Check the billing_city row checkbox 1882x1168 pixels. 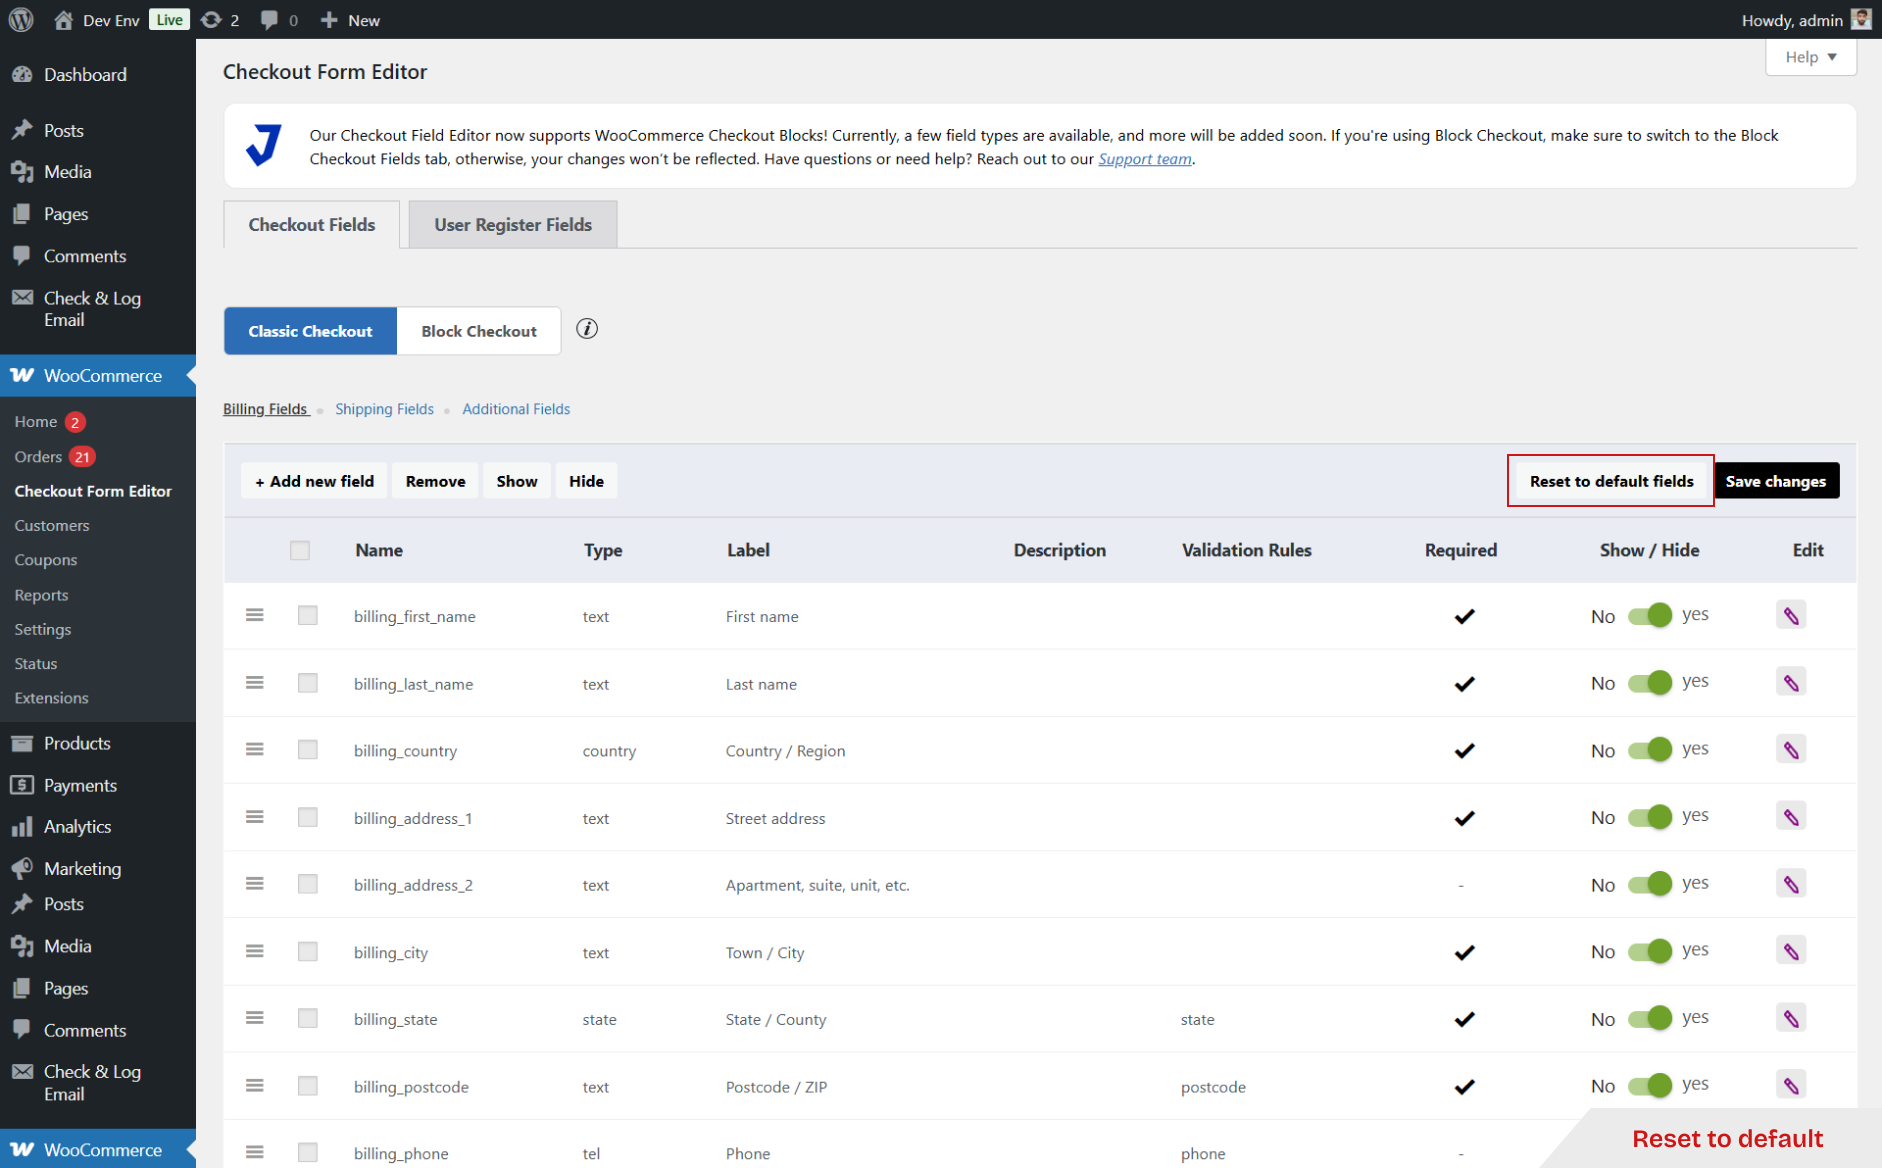coord(307,951)
